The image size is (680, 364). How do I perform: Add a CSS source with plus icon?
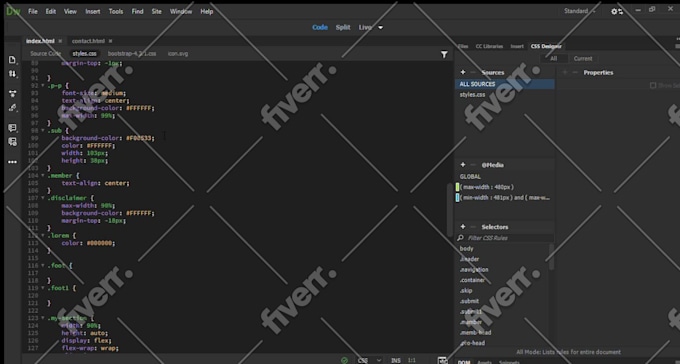pos(463,72)
